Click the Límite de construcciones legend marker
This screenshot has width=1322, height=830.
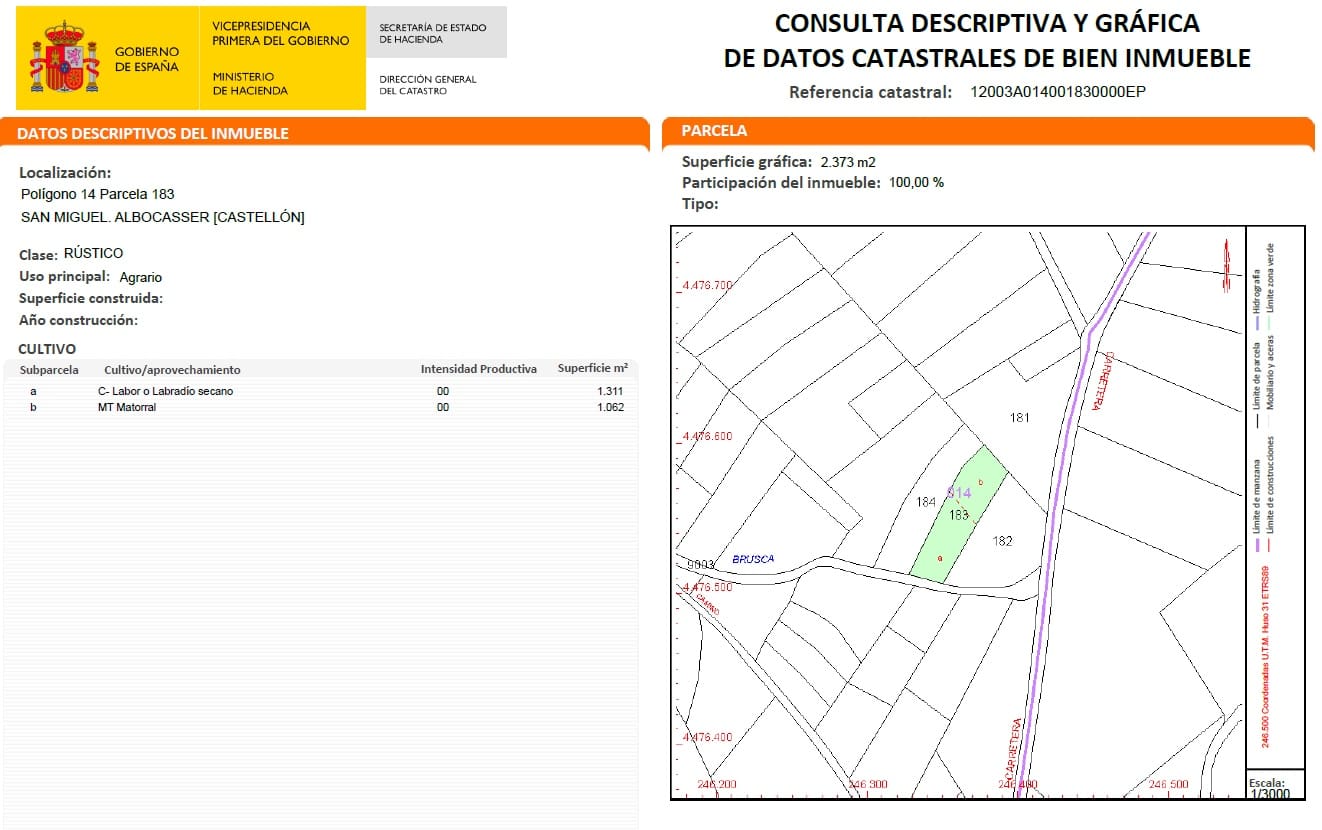[1268, 545]
